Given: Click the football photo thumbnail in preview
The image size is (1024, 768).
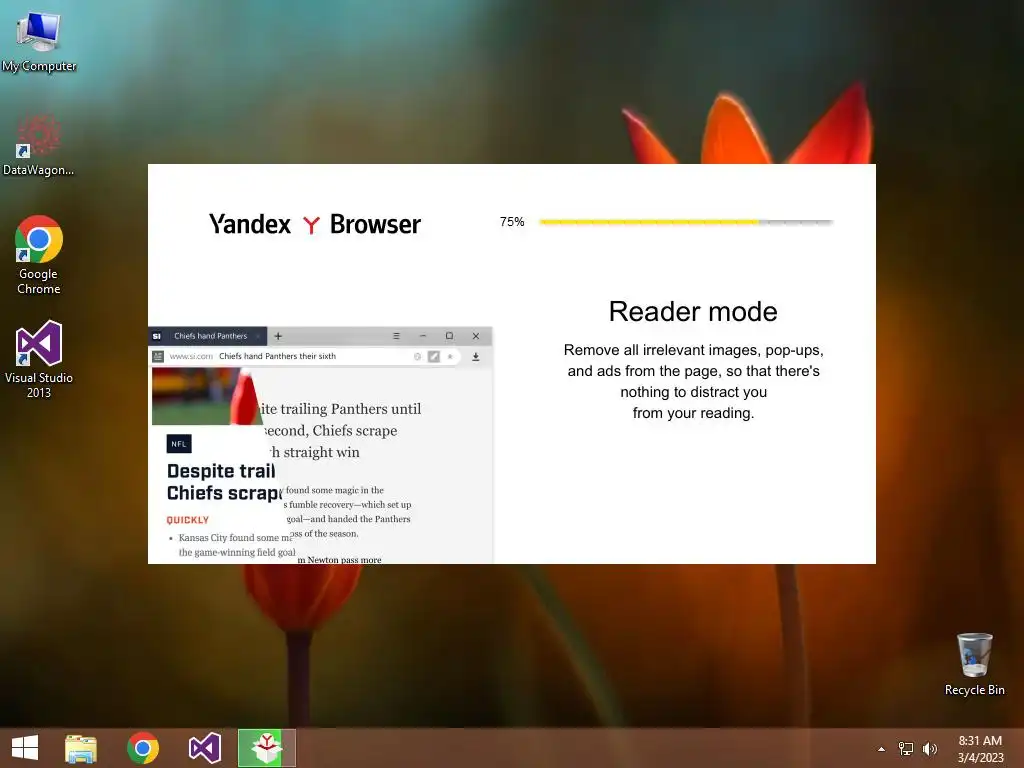Looking at the screenshot, I should click(x=206, y=396).
